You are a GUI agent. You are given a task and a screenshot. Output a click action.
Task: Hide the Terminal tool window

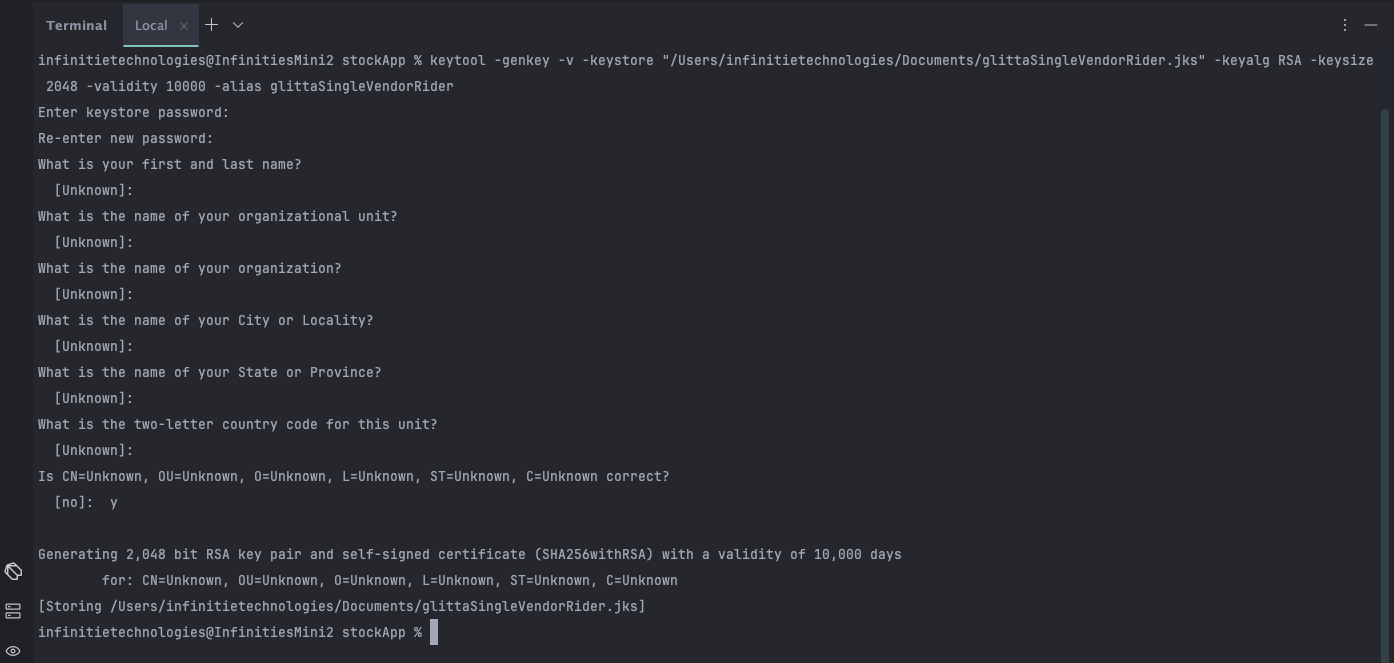coord(1371,25)
